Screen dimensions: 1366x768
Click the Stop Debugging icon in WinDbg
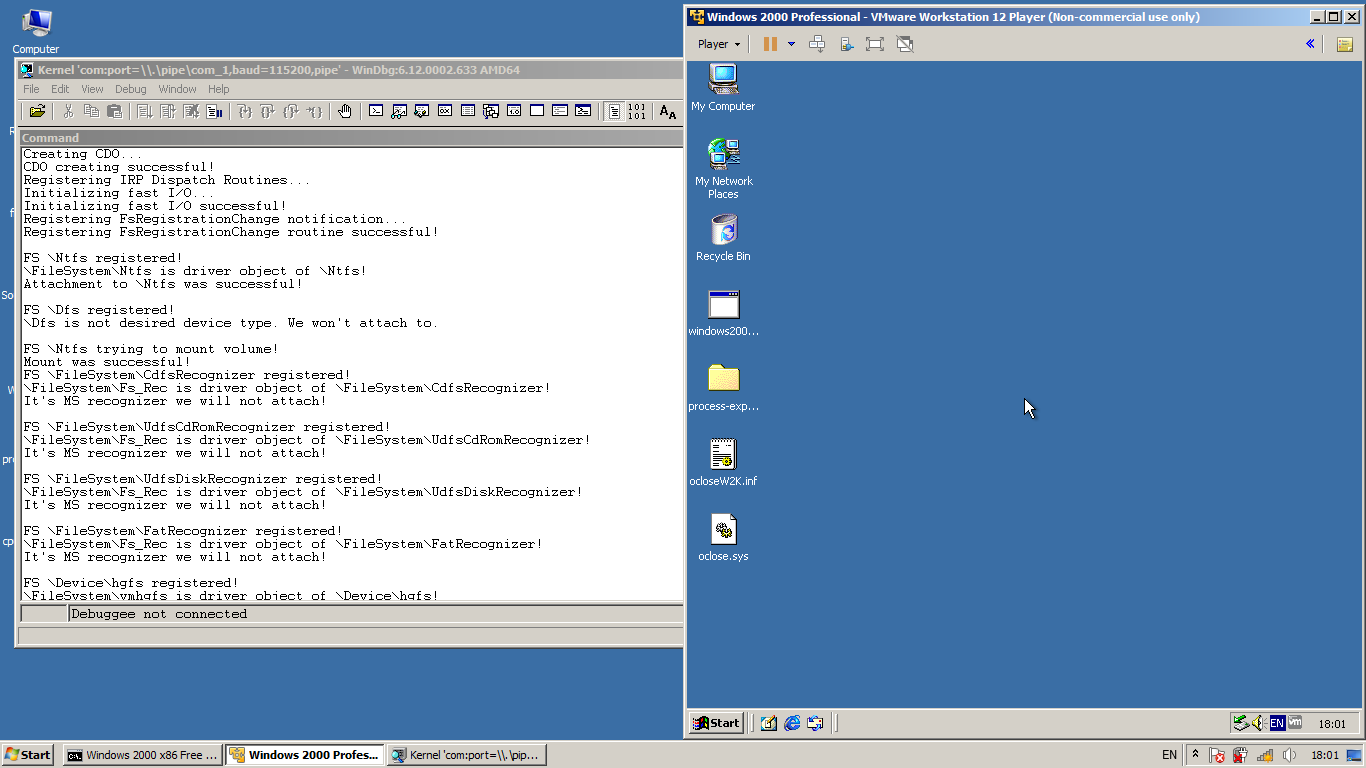click(x=191, y=111)
